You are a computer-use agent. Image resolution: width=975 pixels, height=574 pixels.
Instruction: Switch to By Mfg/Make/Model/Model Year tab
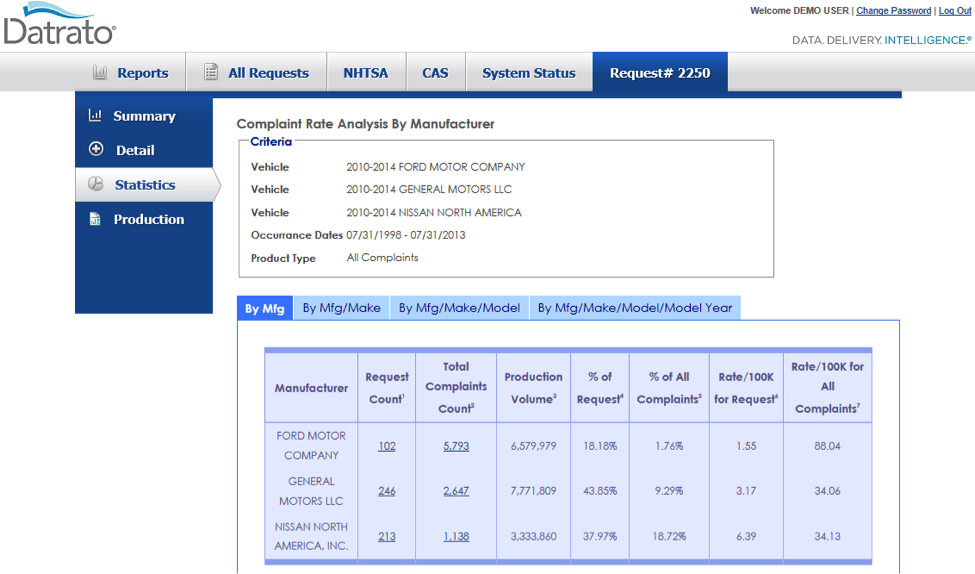tap(635, 308)
